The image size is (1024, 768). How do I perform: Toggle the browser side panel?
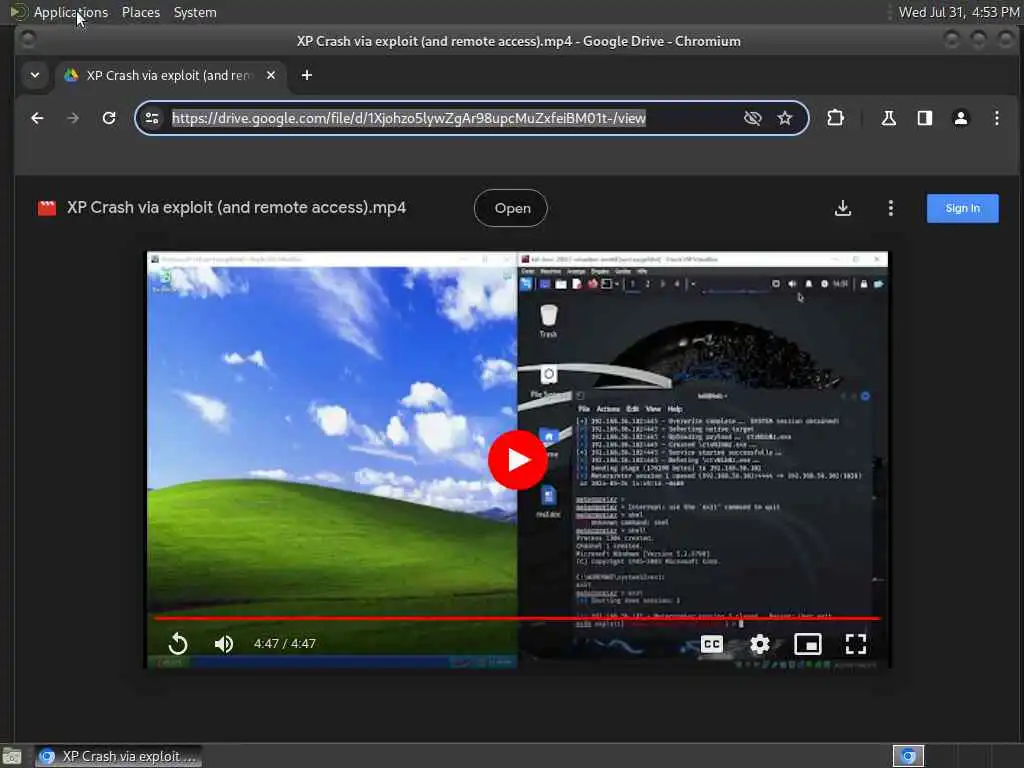pyautogui.click(x=925, y=118)
